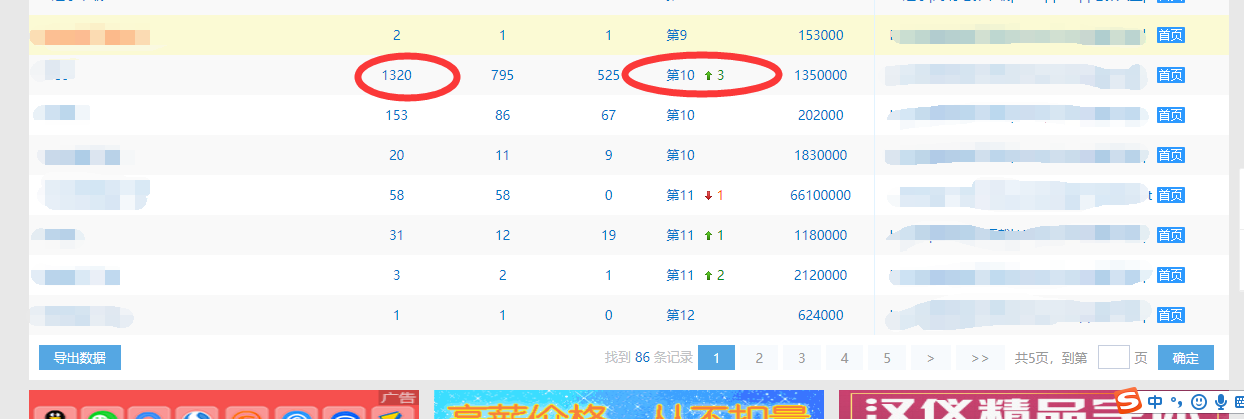Click the 624000 value cell
The image size is (1244, 419).
click(821, 315)
